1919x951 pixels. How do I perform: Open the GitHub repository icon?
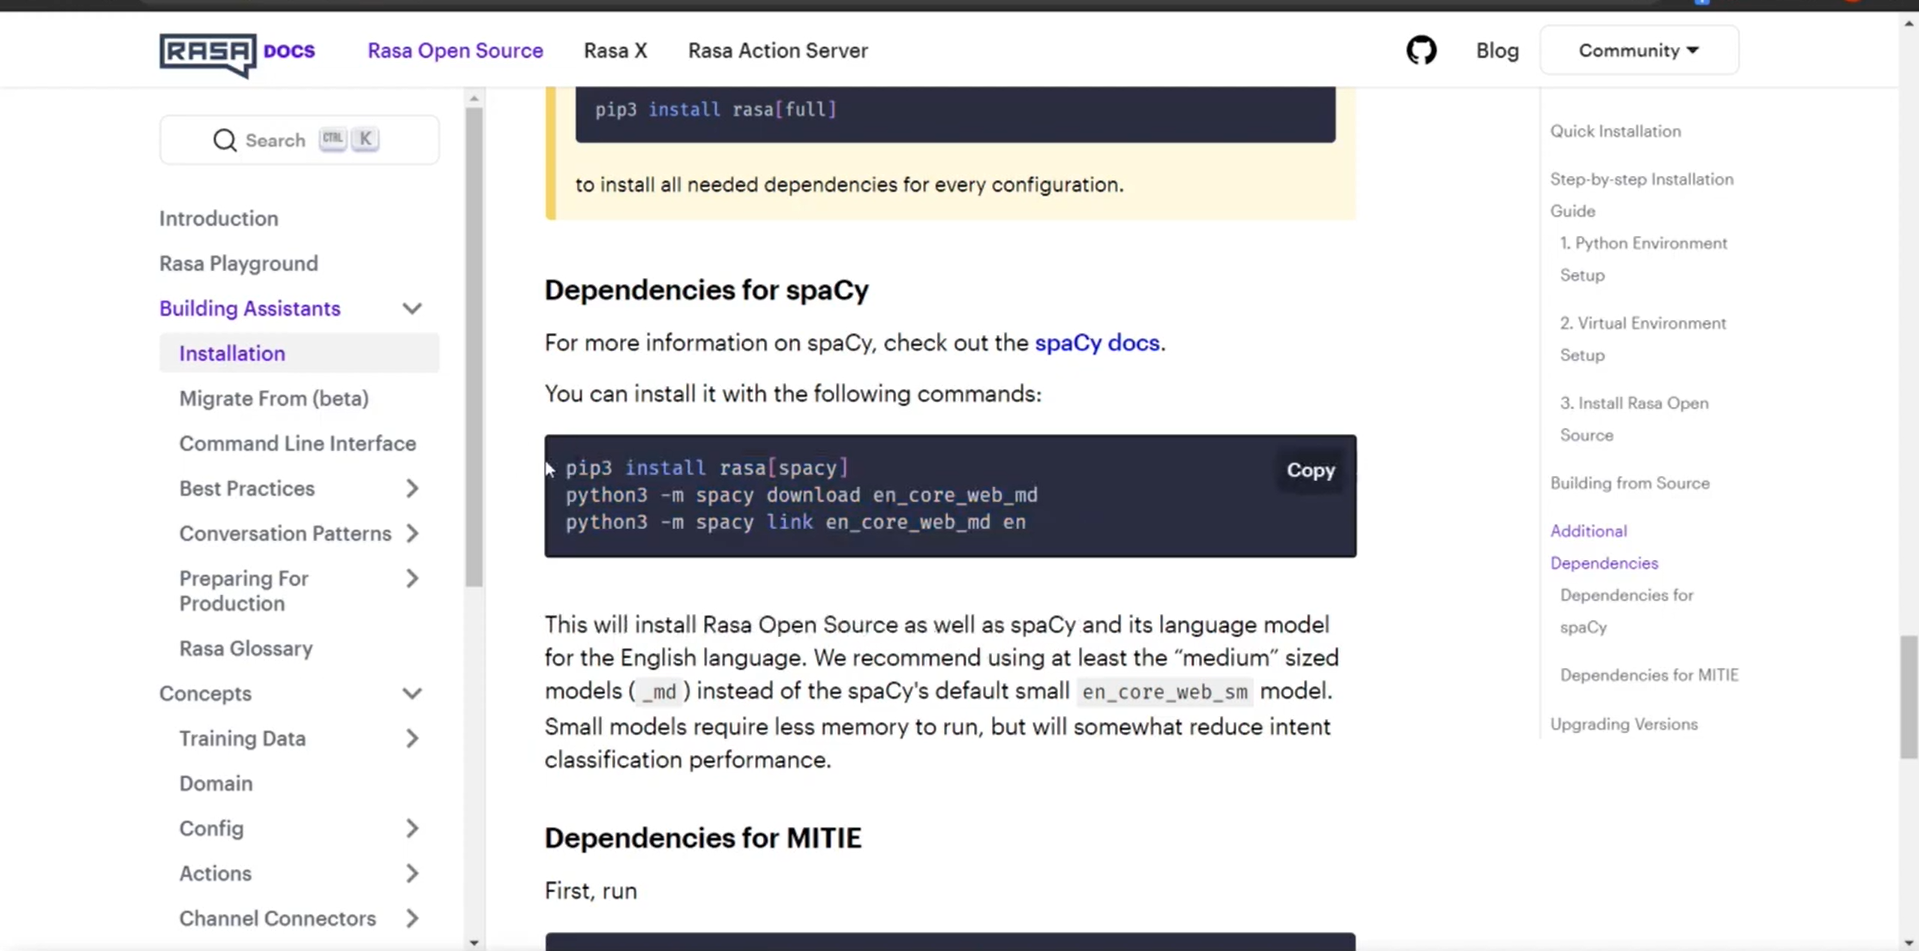click(x=1421, y=50)
